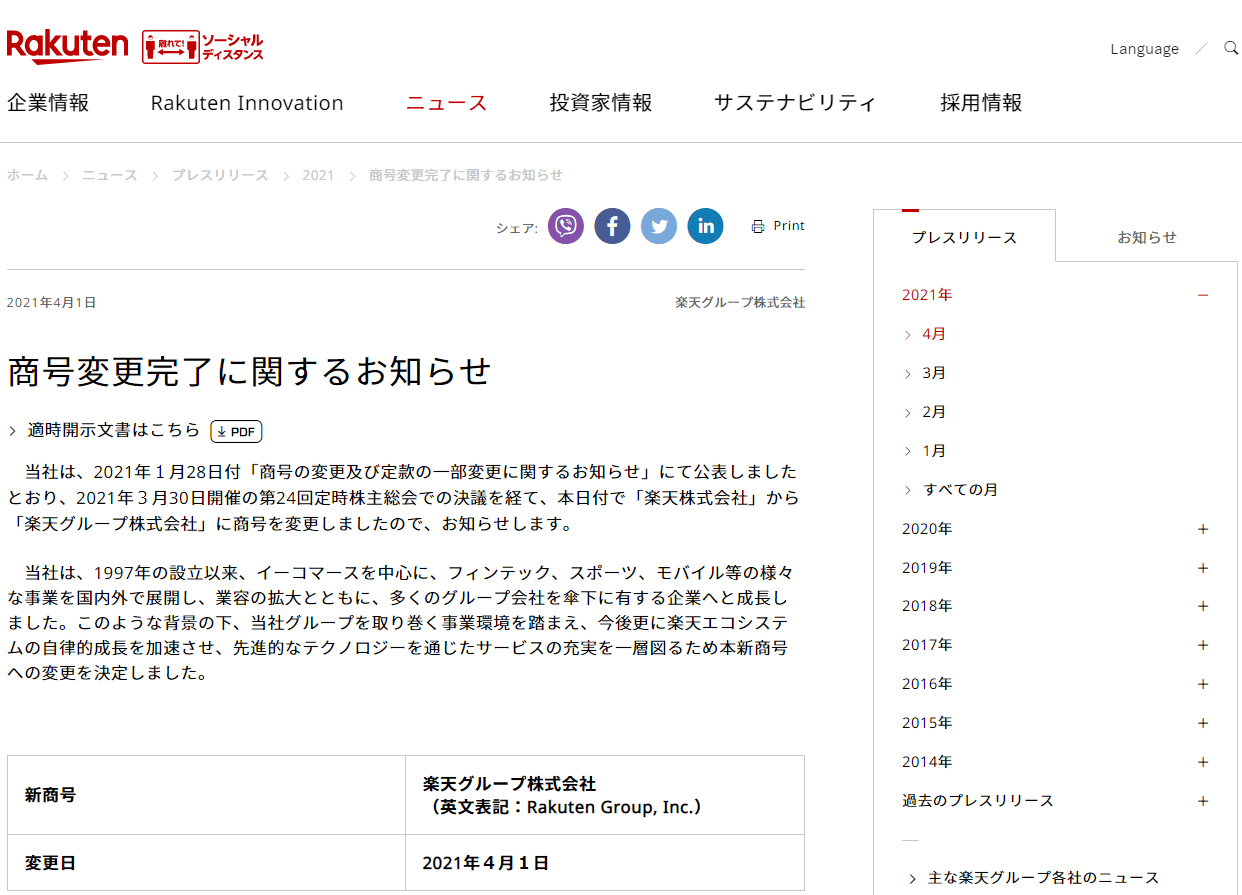Open the search magnifier icon
The height and width of the screenshot is (895, 1242).
click(1231, 48)
